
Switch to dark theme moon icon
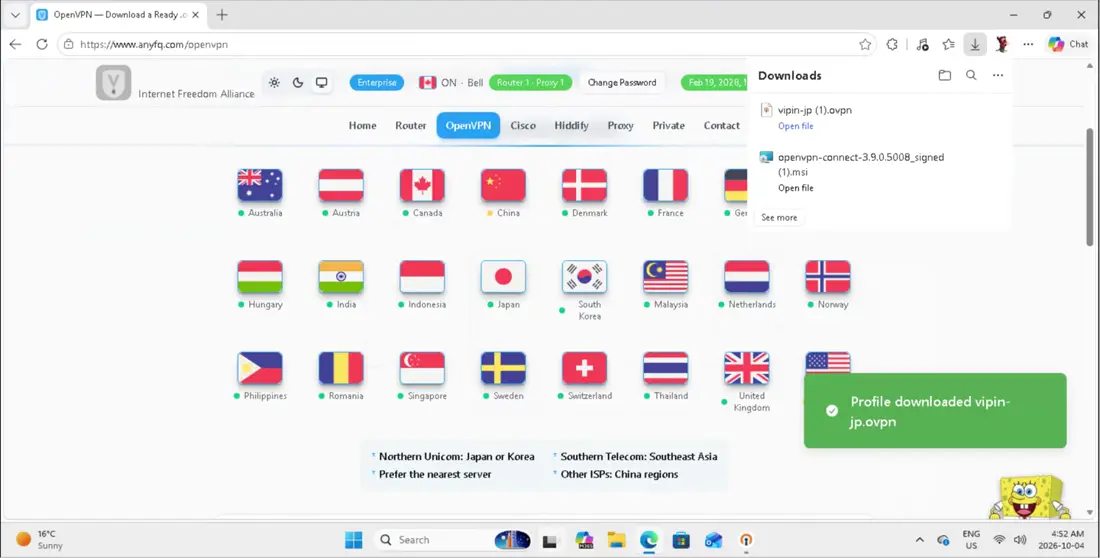(298, 83)
